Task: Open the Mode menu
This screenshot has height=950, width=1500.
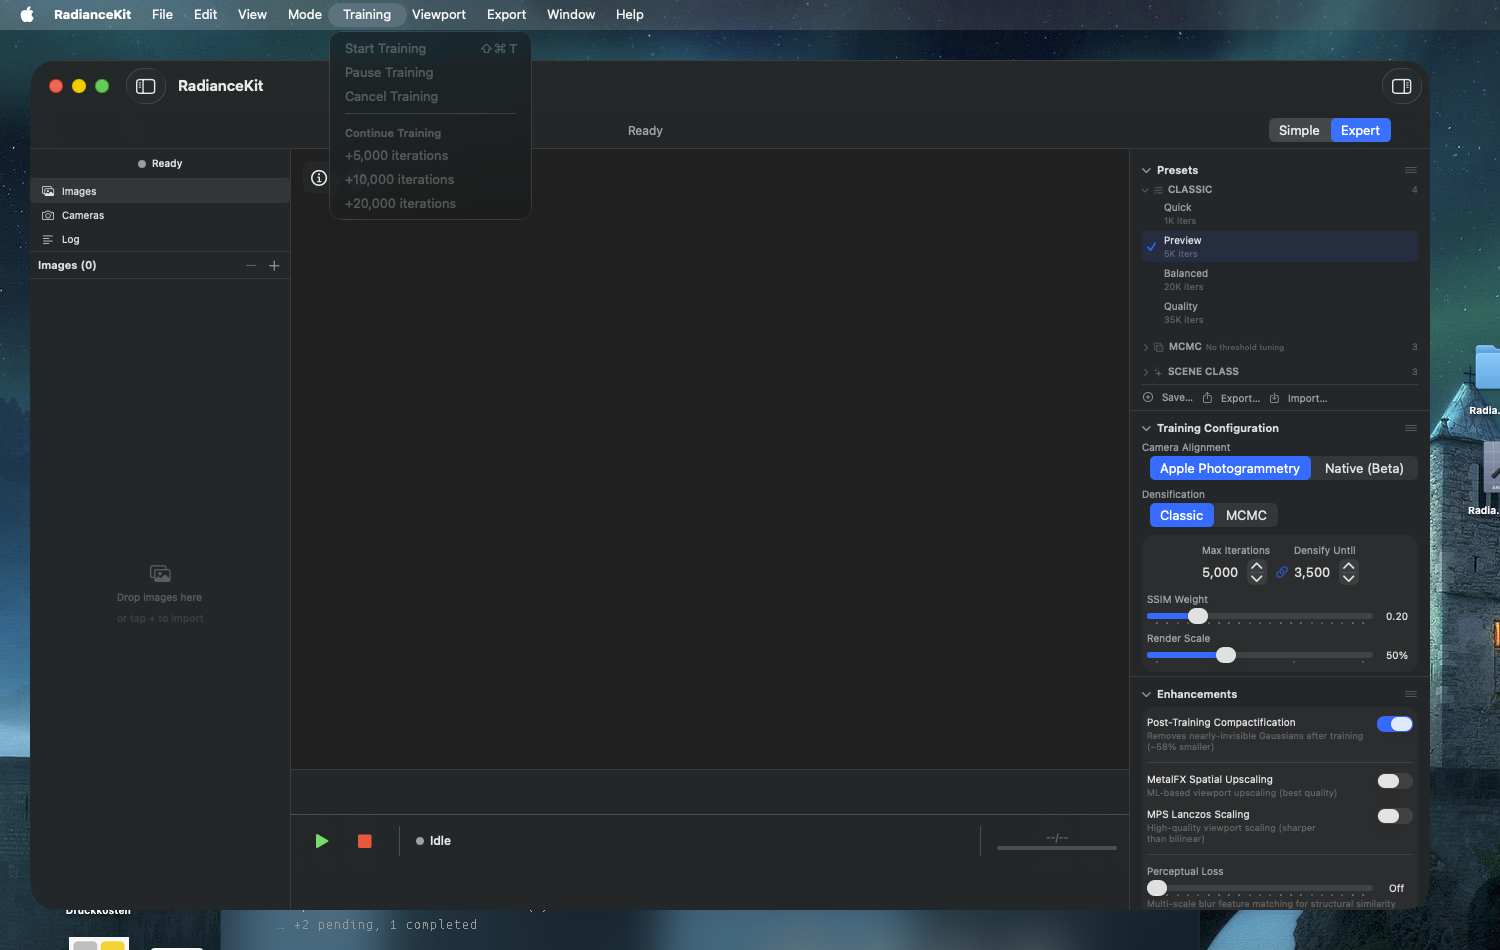Action: click(305, 14)
